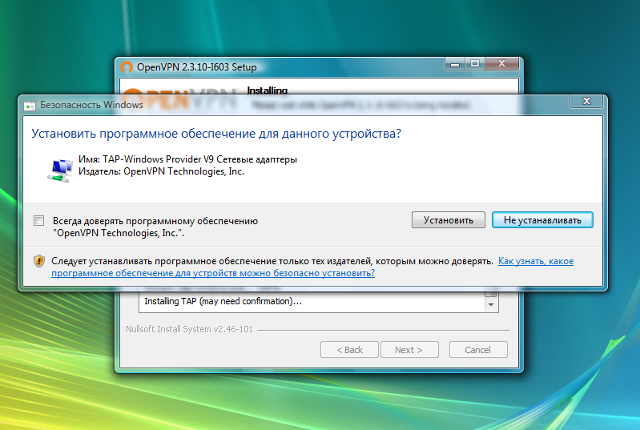Click < Back in the OpenVPN Setup window
Image resolution: width=640 pixels, height=430 pixels.
(x=349, y=350)
